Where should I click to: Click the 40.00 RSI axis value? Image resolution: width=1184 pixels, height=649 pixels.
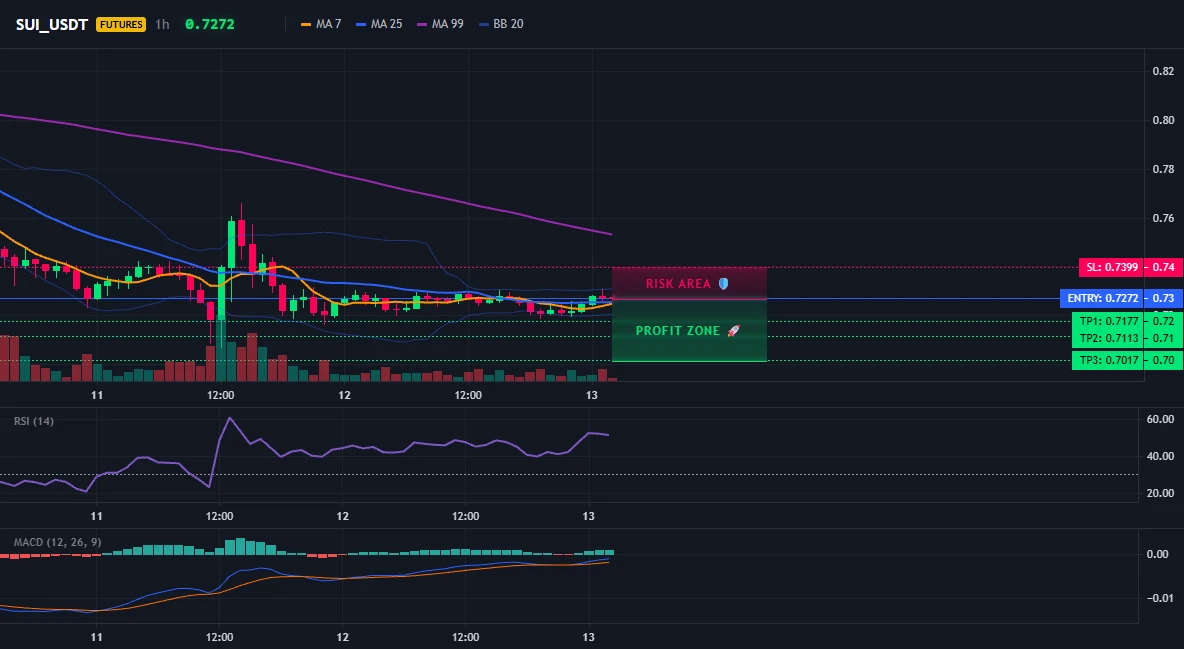coord(1160,456)
